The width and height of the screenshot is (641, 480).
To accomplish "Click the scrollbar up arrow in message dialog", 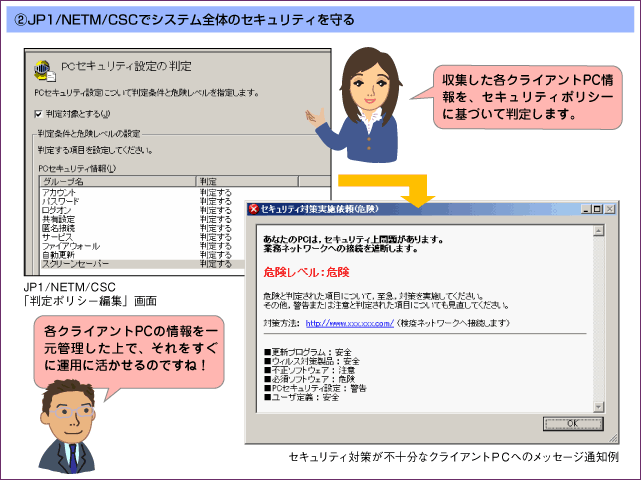I will 598,231.
